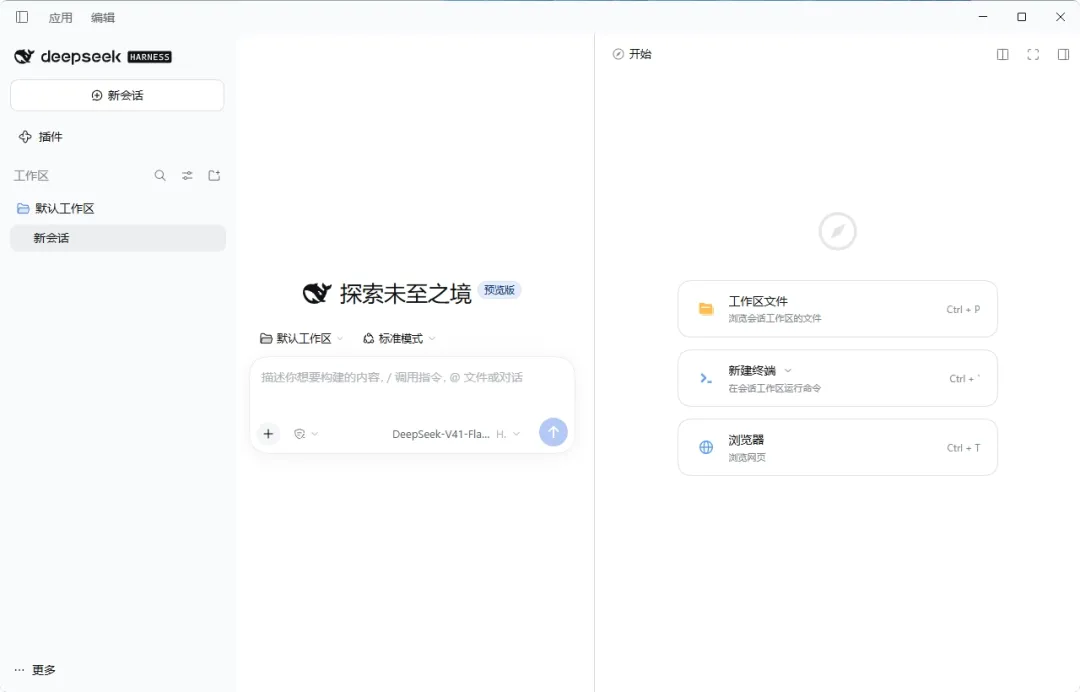Open the 标准模式 mode dropdown

[x=399, y=339]
